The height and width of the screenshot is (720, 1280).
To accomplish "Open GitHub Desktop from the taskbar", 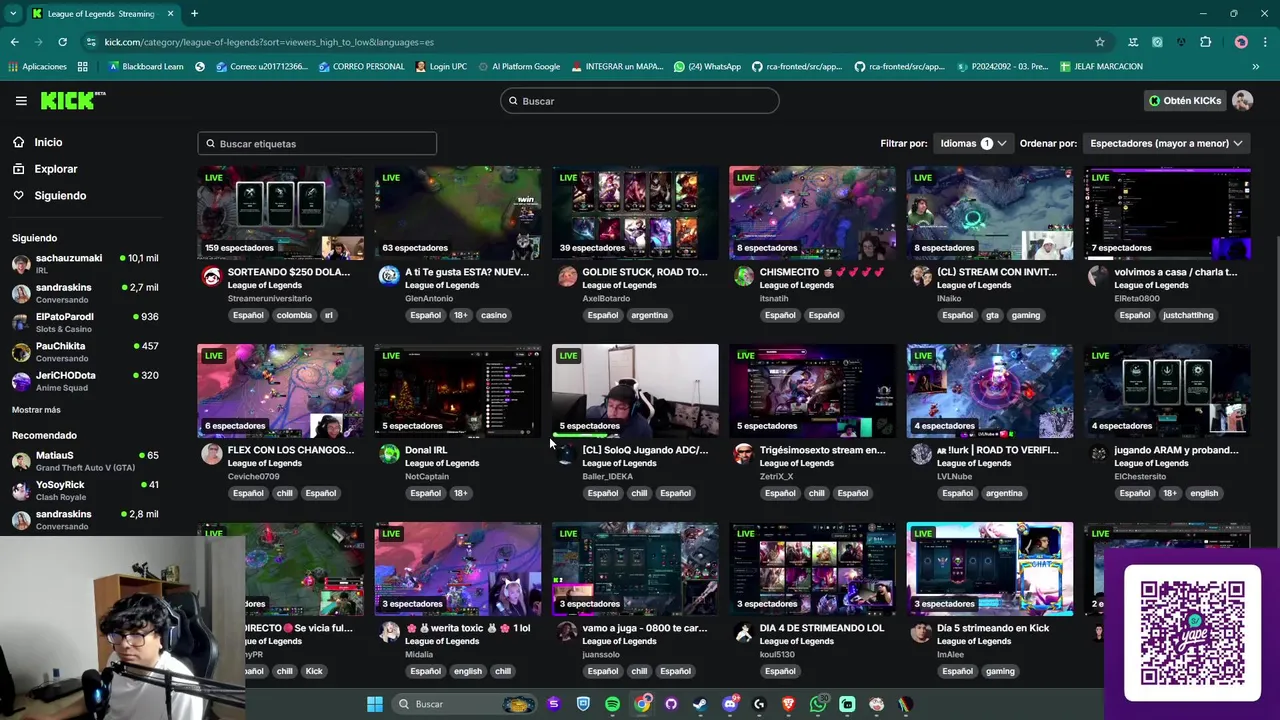I will tap(671, 704).
